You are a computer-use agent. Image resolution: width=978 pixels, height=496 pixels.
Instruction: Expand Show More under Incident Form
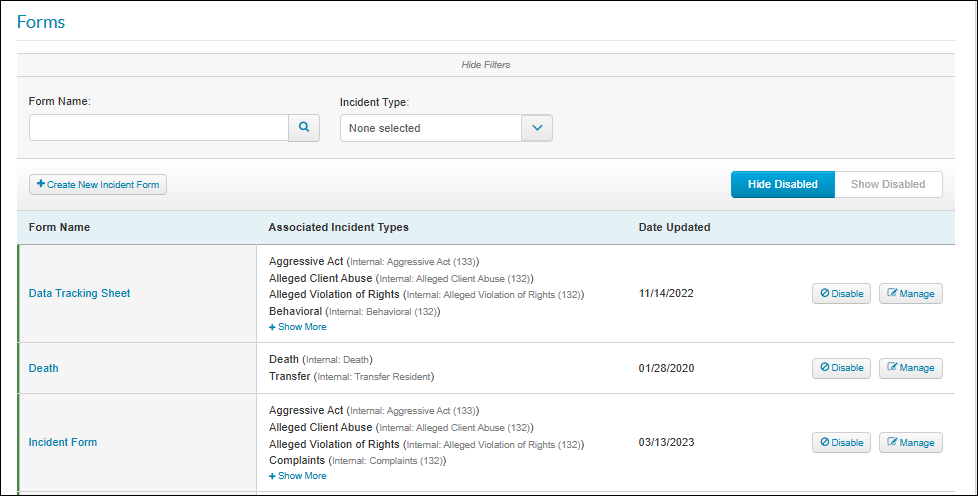click(298, 475)
